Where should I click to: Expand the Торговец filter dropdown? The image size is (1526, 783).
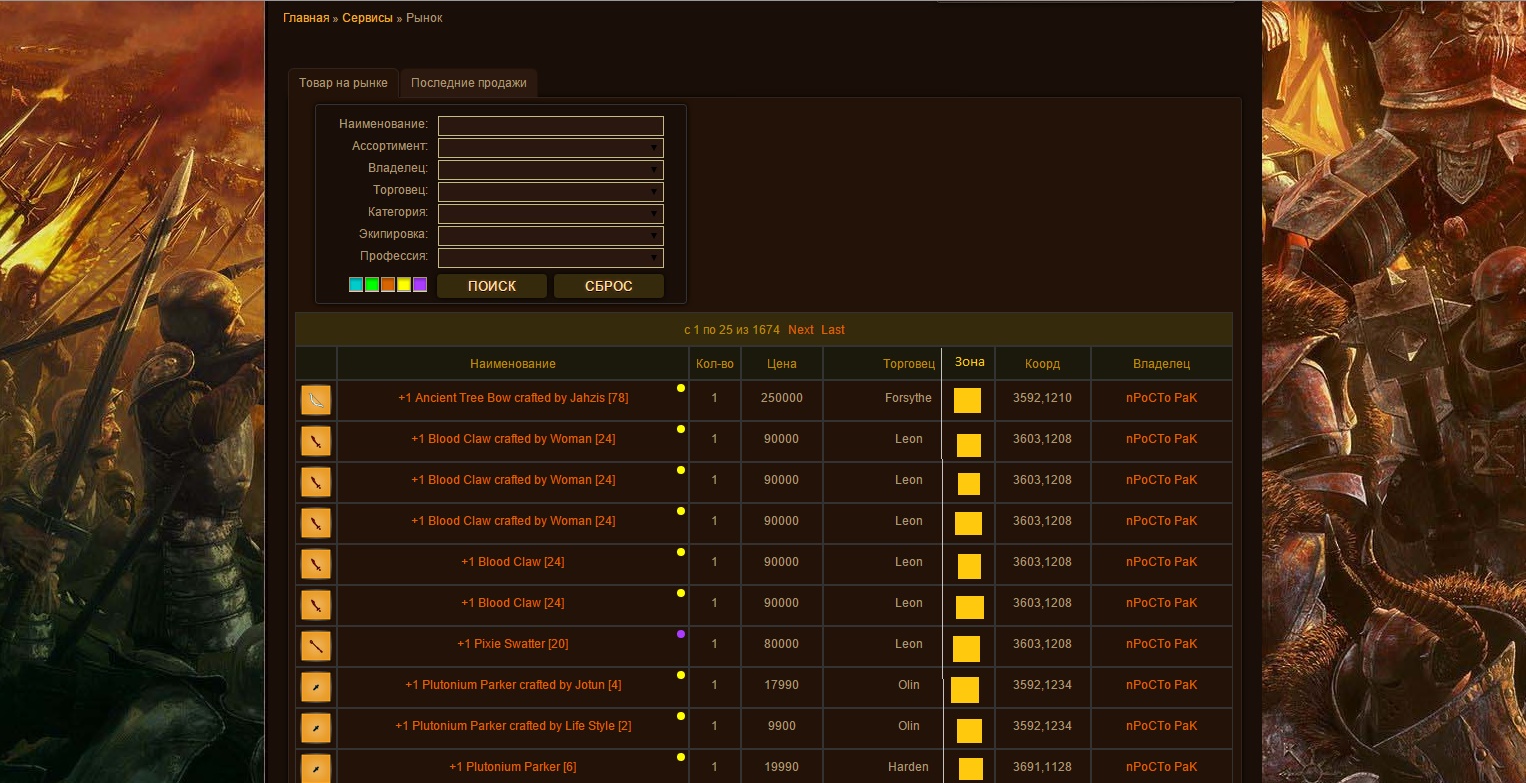pos(551,191)
